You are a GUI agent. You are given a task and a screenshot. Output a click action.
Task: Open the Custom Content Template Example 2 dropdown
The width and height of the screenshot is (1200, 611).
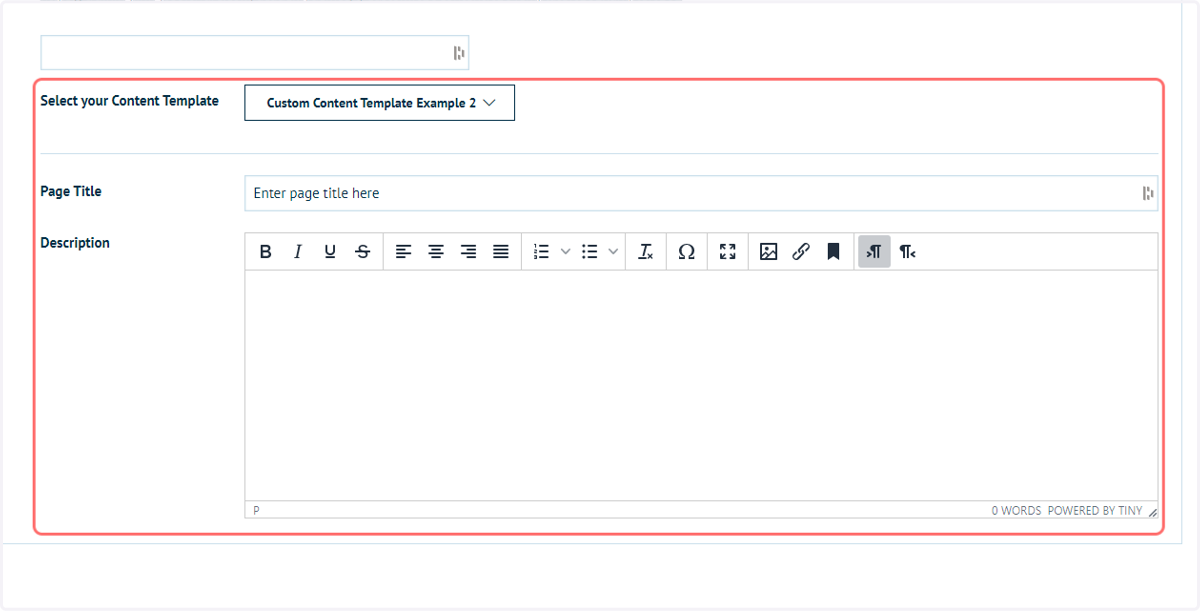380,103
